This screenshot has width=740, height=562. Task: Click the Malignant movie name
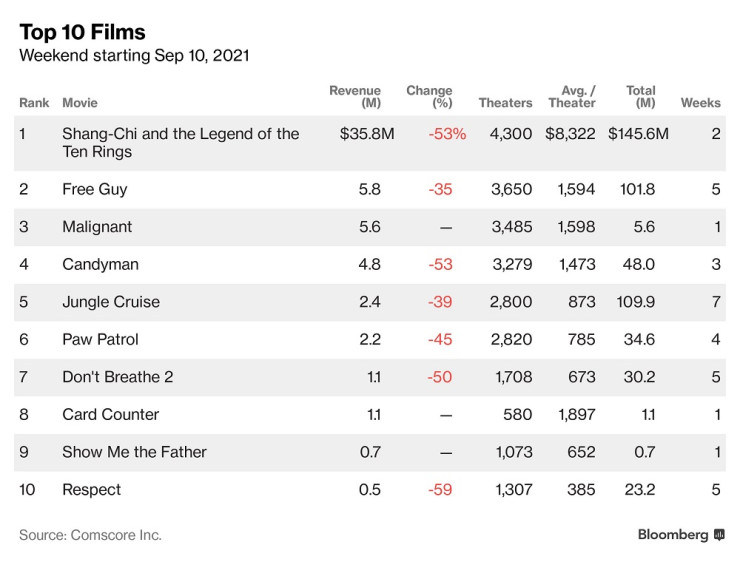[97, 227]
